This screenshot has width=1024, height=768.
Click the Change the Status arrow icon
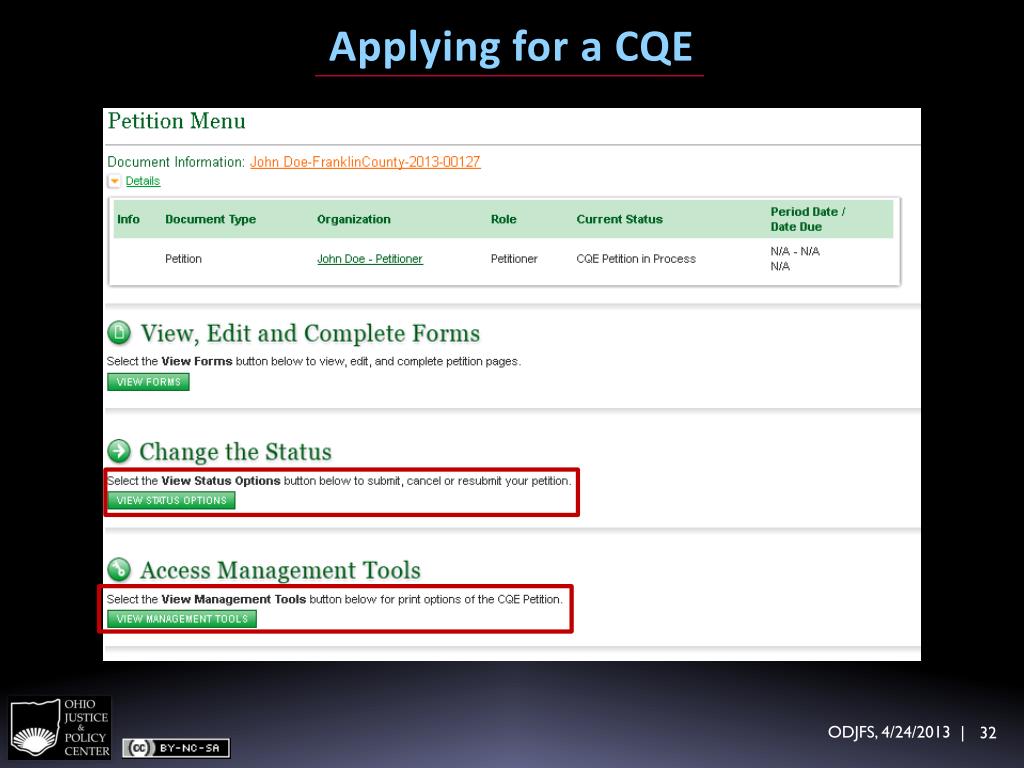(119, 451)
